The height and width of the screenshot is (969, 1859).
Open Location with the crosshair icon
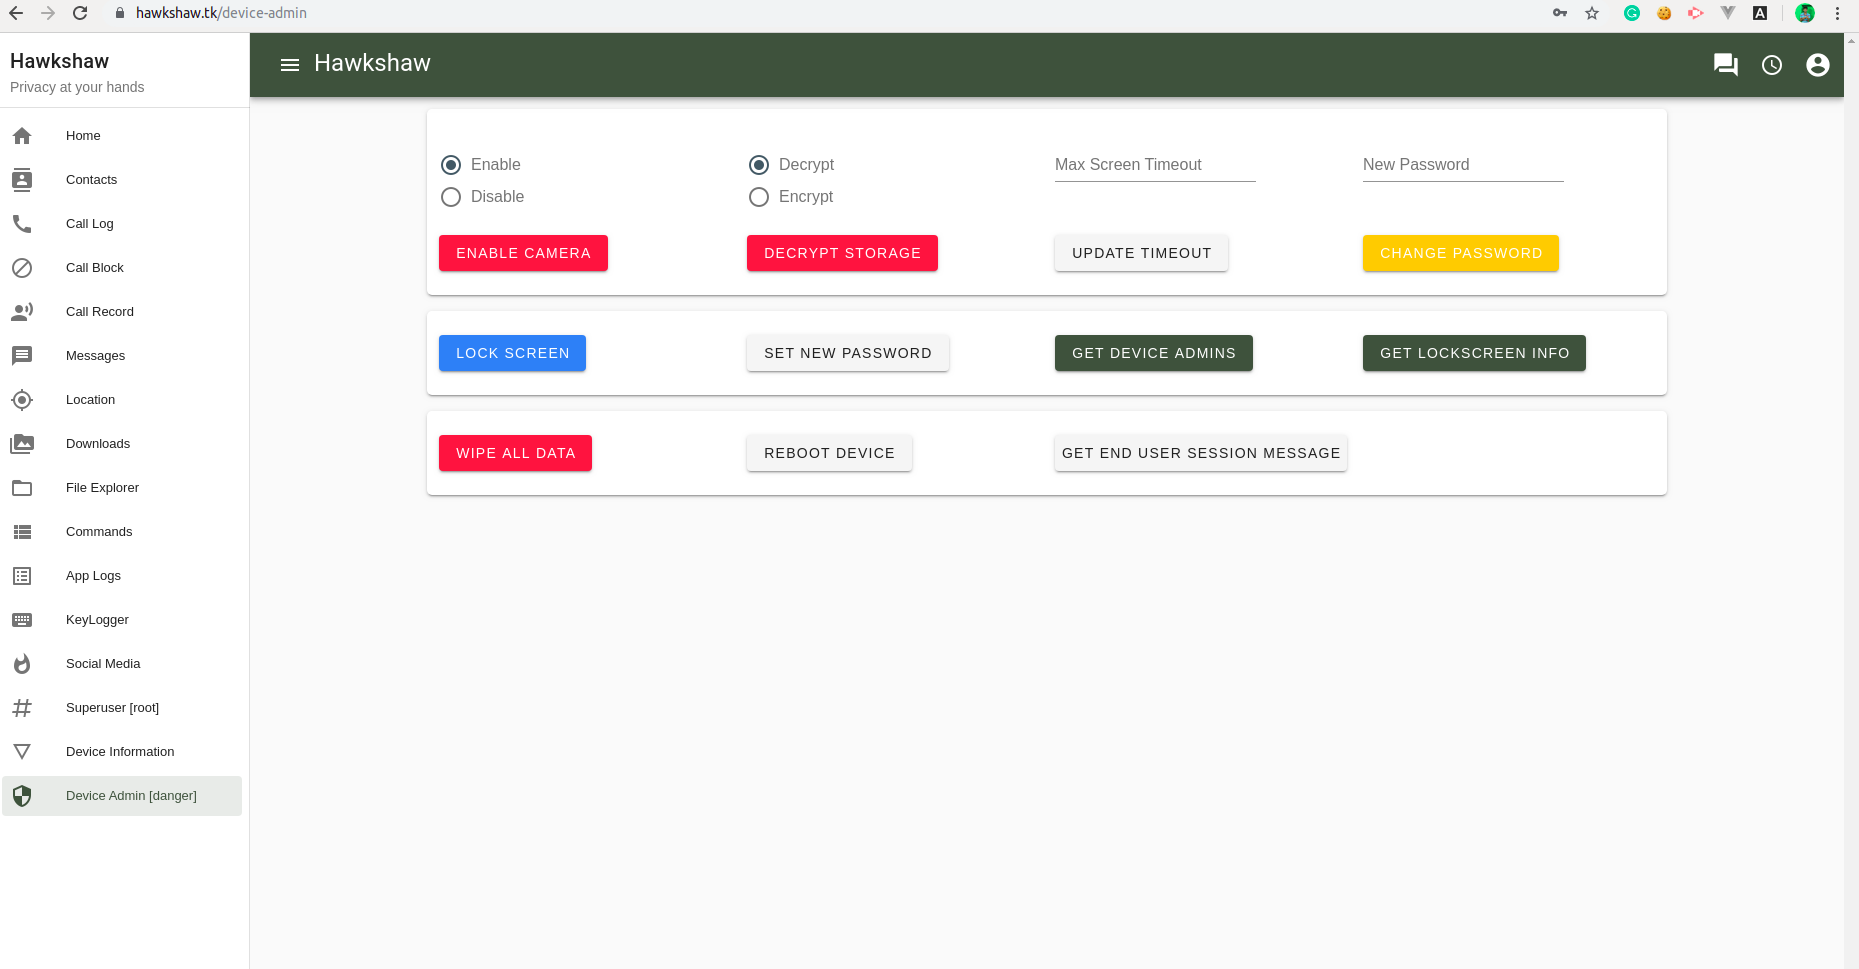[22, 400]
